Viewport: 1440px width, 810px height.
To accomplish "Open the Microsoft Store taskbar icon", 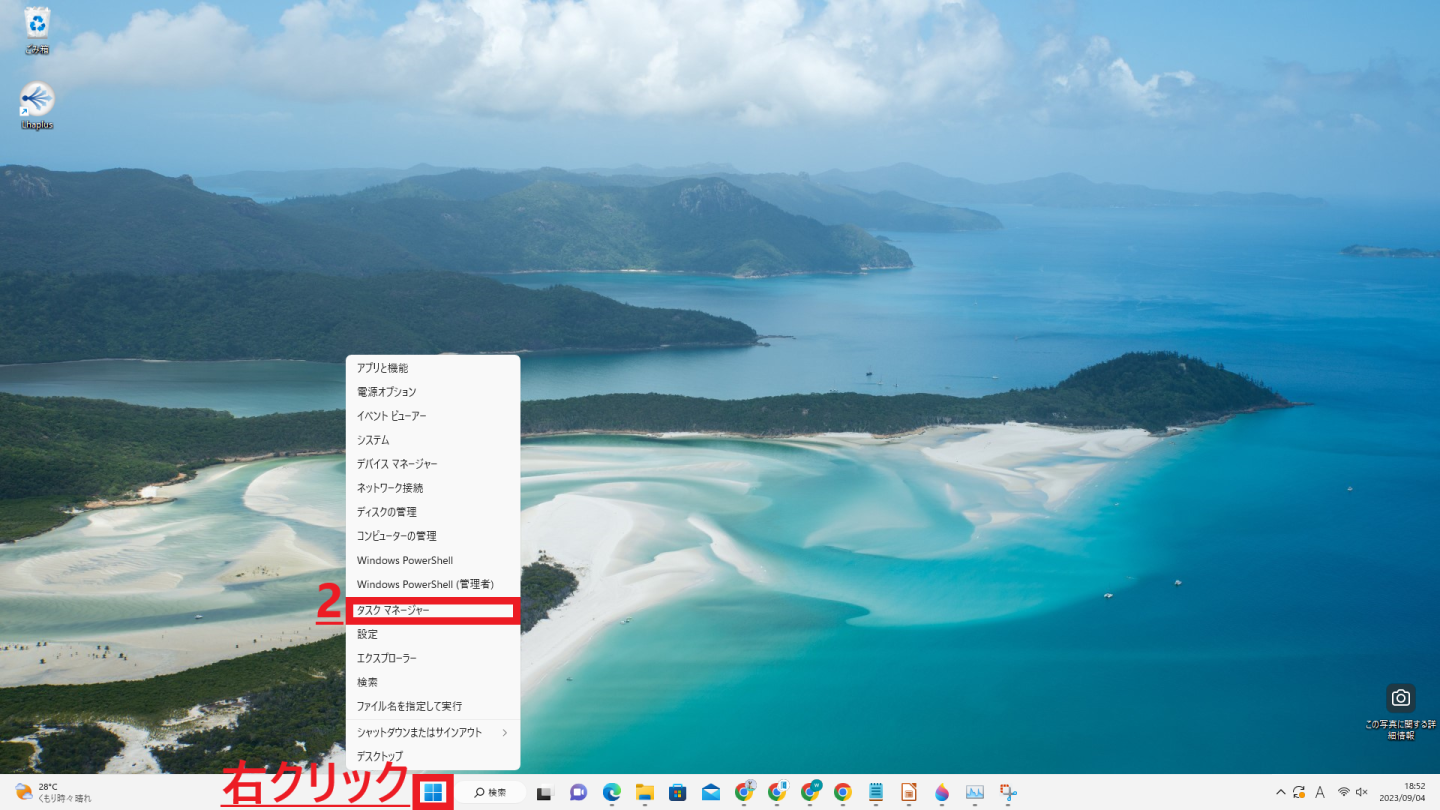I will click(678, 792).
